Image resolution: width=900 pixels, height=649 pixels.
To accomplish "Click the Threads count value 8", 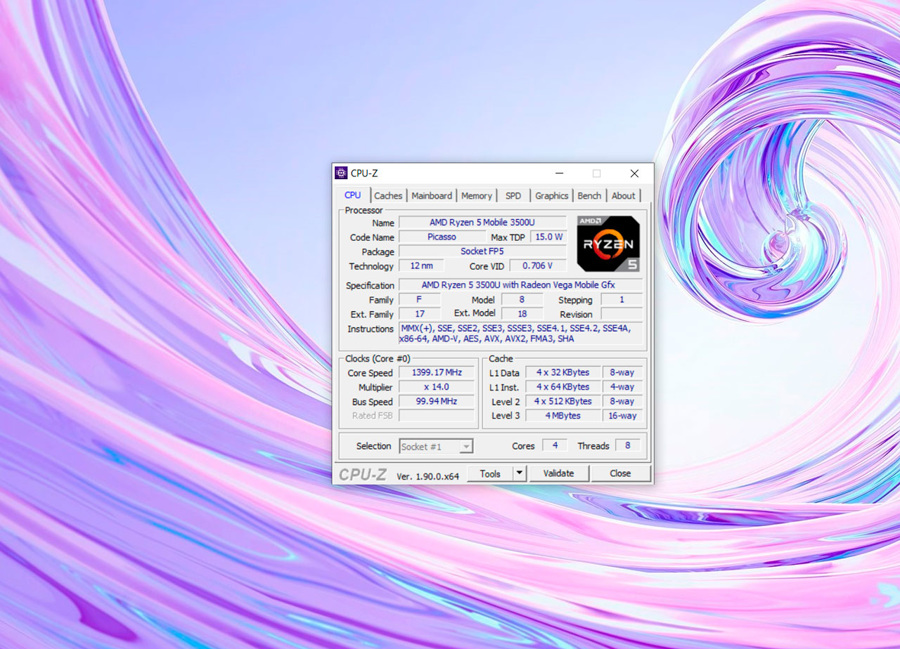I will 627,445.
